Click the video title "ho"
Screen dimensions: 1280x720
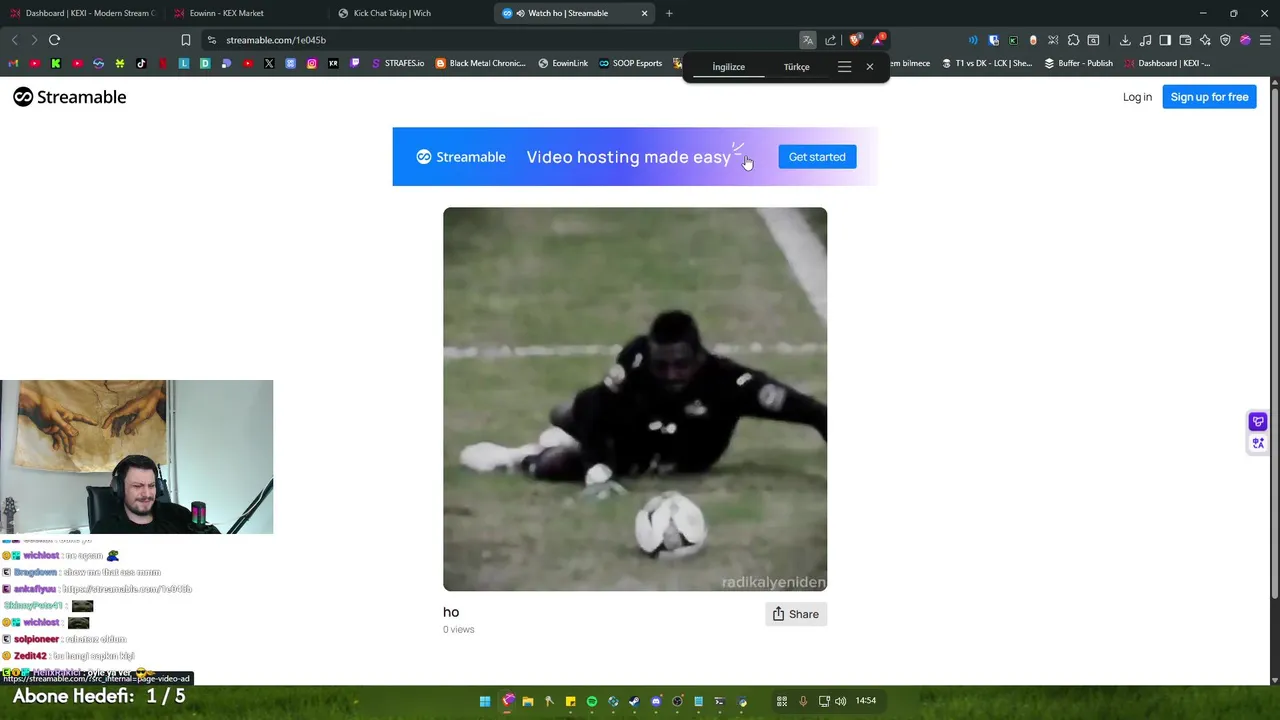click(451, 612)
